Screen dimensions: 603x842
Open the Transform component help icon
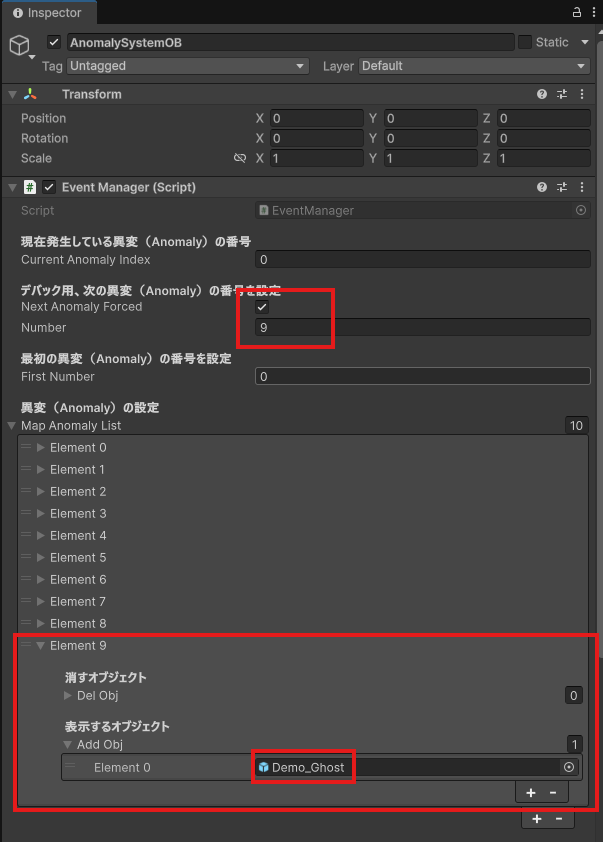pyautogui.click(x=542, y=94)
